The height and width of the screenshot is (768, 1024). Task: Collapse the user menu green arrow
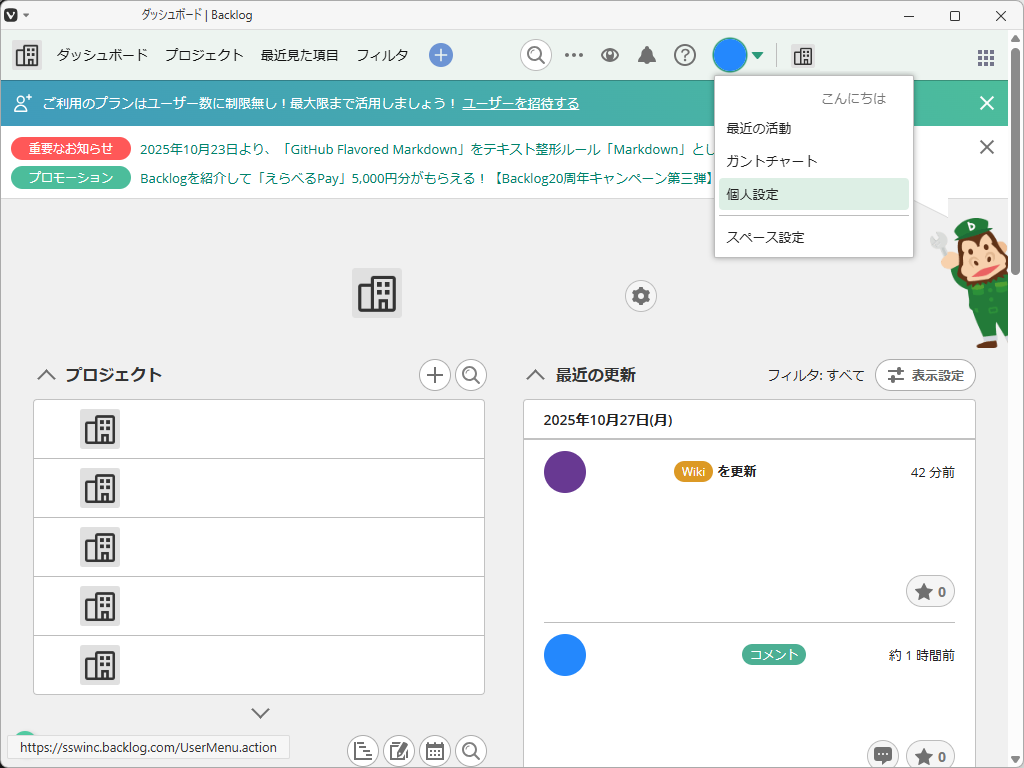[x=758, y=56]
